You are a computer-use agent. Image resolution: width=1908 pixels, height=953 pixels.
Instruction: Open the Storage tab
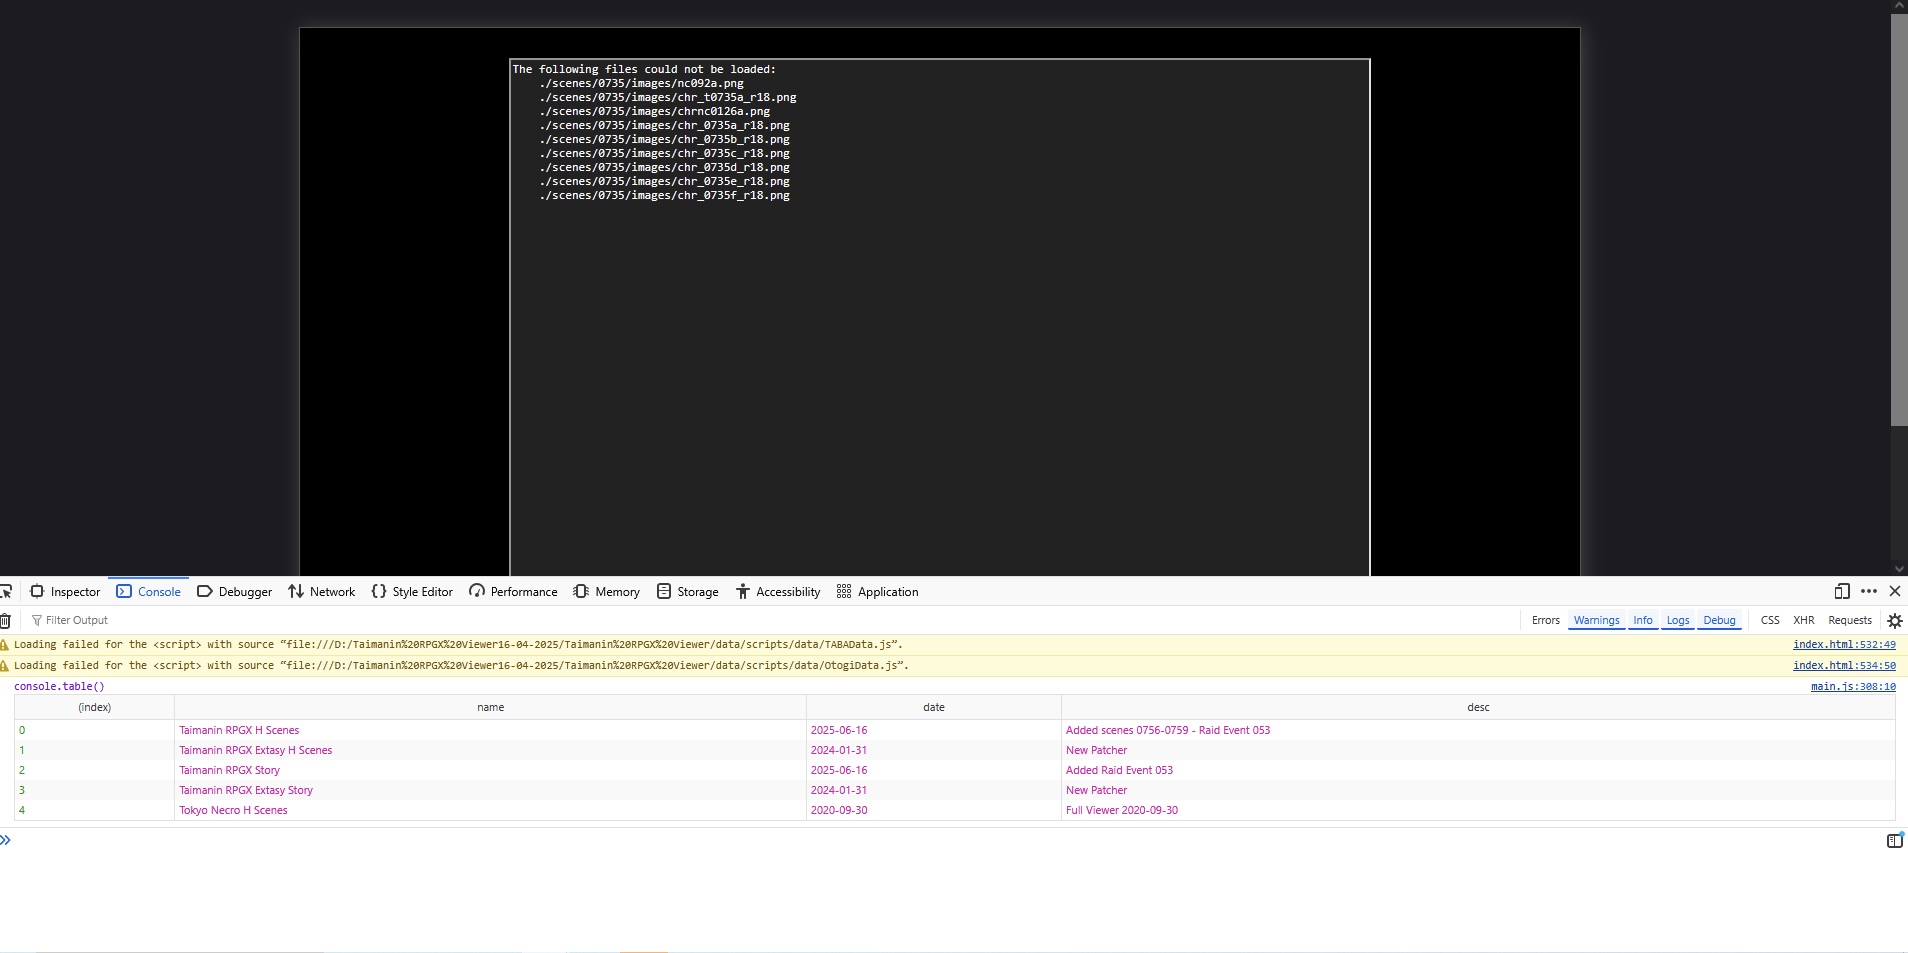(688, 591)
